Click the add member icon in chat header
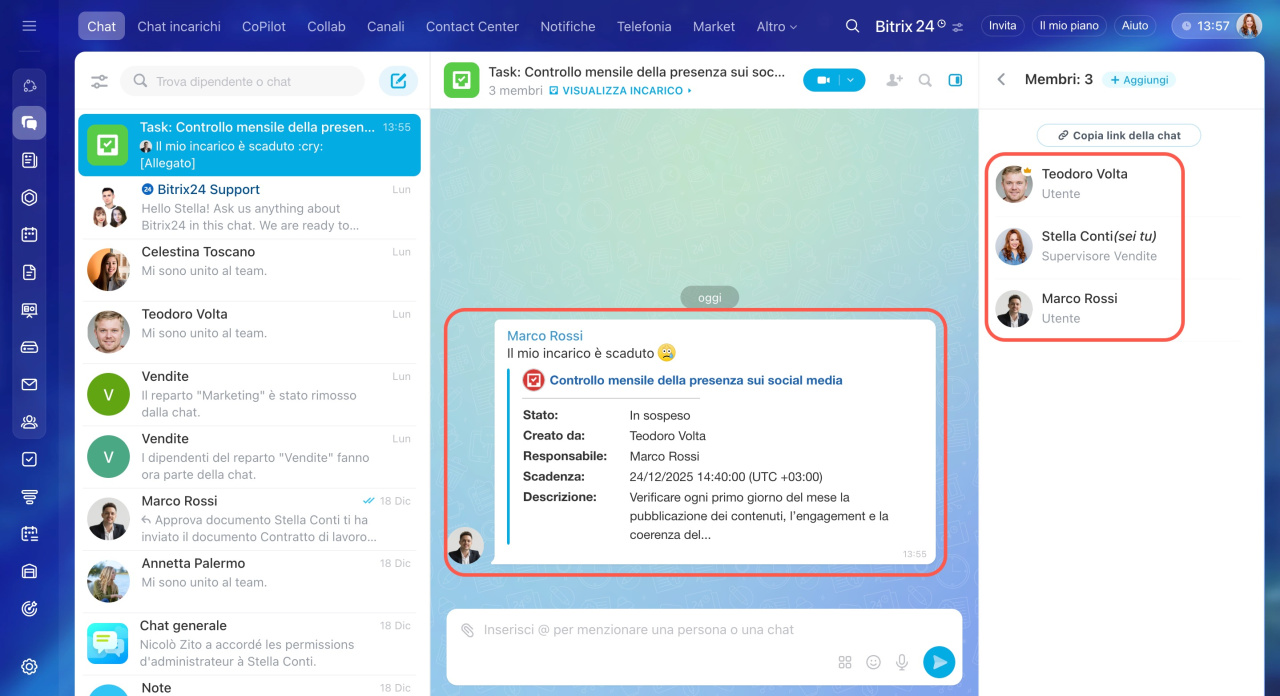This screenshot has height=696, width=1280. (894, 80)
